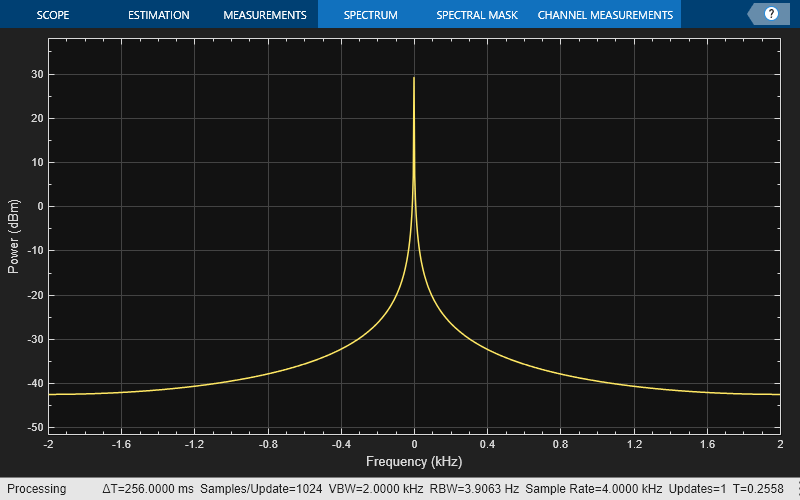Screen dimensions: 800x500
Task: Click the Frequency (kHz) axis label
Action: point(414,462)
